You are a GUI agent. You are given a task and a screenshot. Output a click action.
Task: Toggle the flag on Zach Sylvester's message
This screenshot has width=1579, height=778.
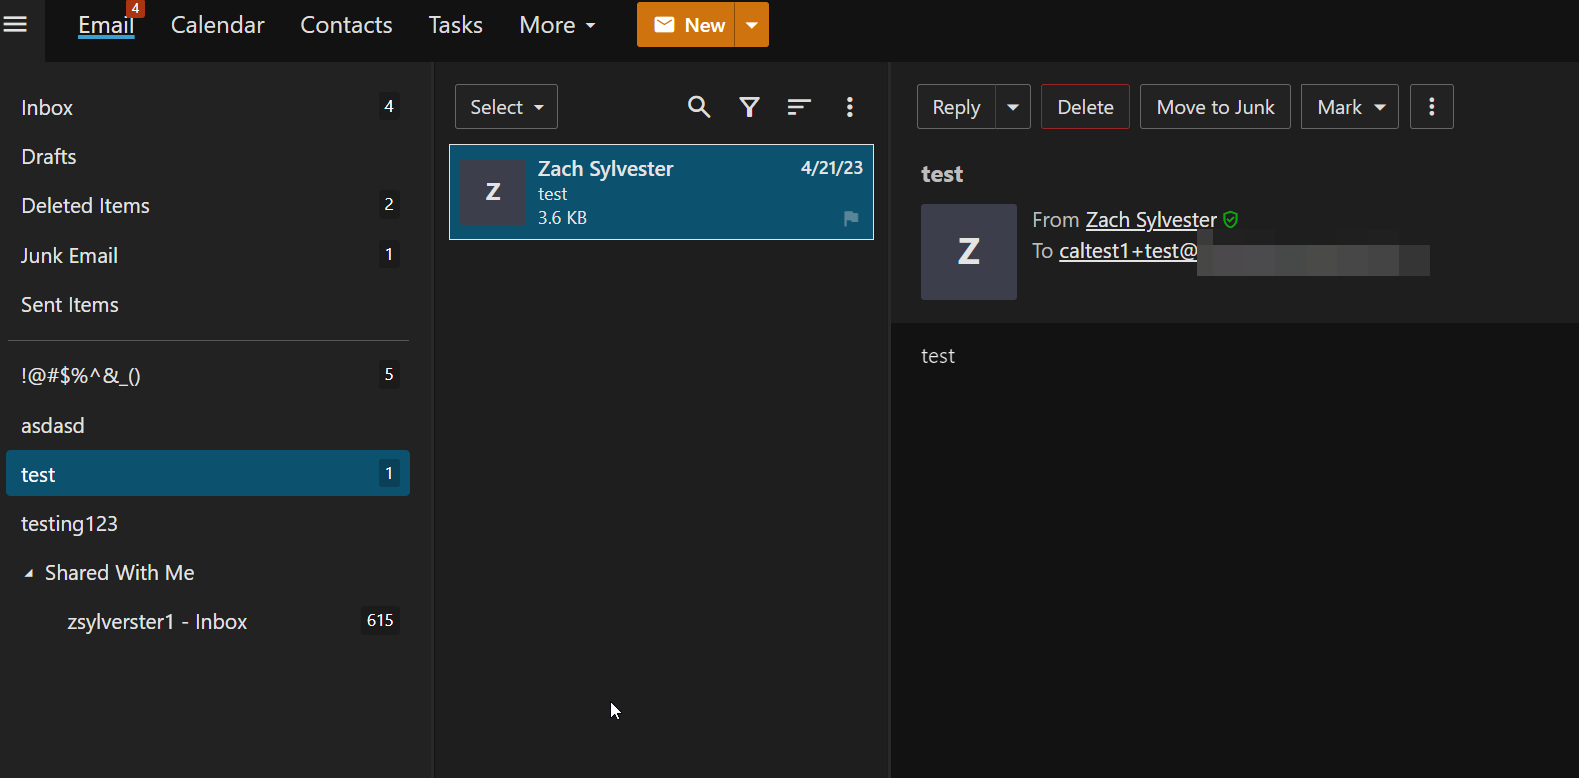(x=851, y=218)
